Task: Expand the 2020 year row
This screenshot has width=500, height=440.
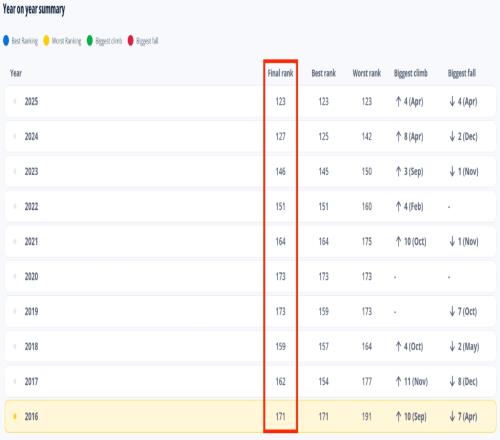Action: pos(15,276)
